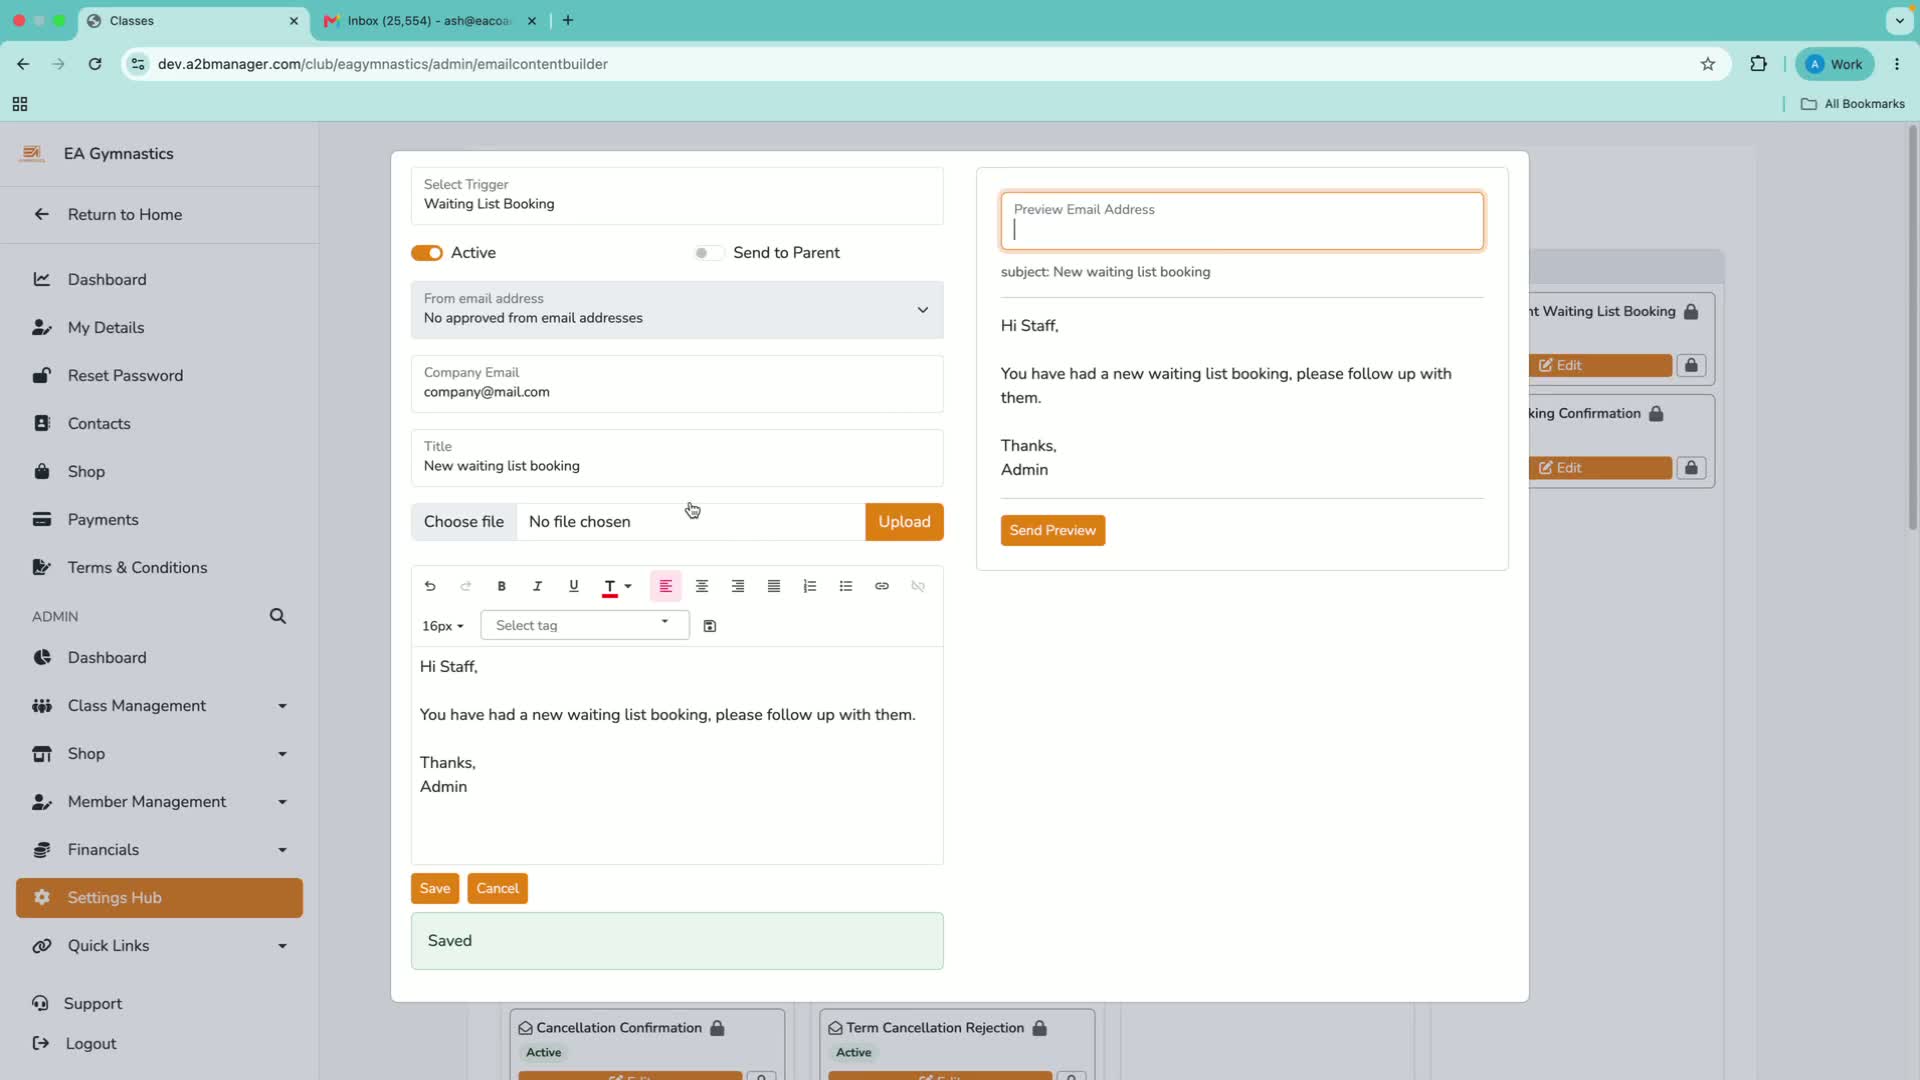Undo last edit in email editor
The width and height of the screenshot is (1920, 1080).
tap(430, 586)
